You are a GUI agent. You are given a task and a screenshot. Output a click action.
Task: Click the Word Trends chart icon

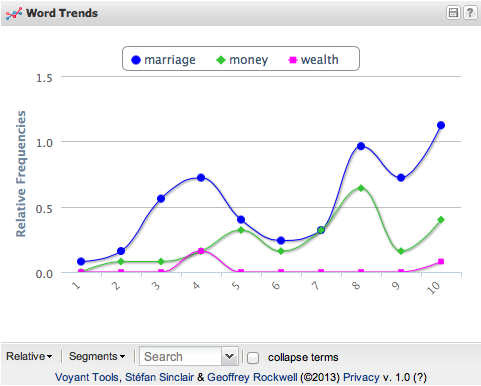[14, 13]
